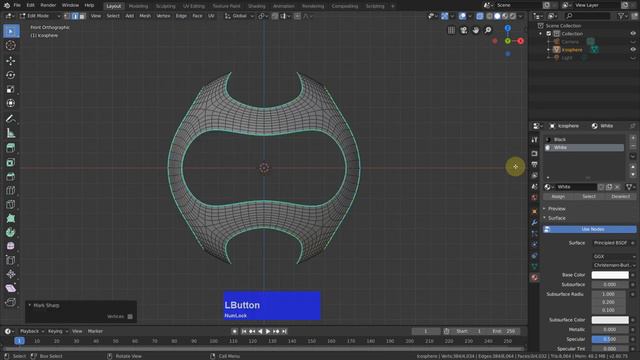Select the Edge Slide tool
Screen dimensions: 640x360
point(11,260)
